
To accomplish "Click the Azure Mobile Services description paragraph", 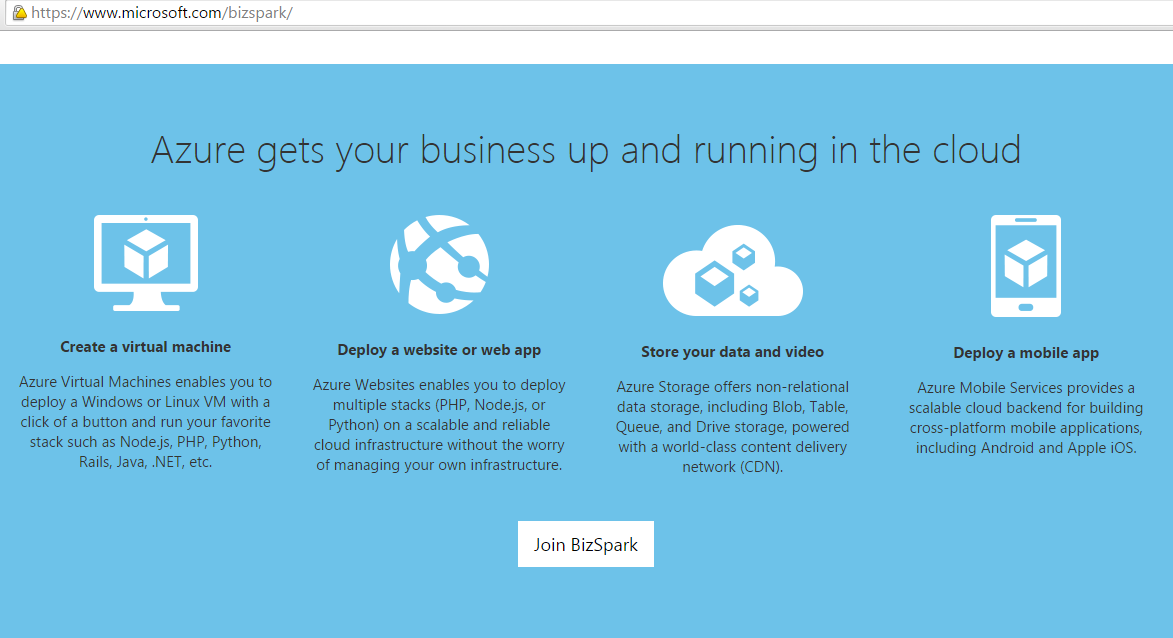I will pos(1026,418).
